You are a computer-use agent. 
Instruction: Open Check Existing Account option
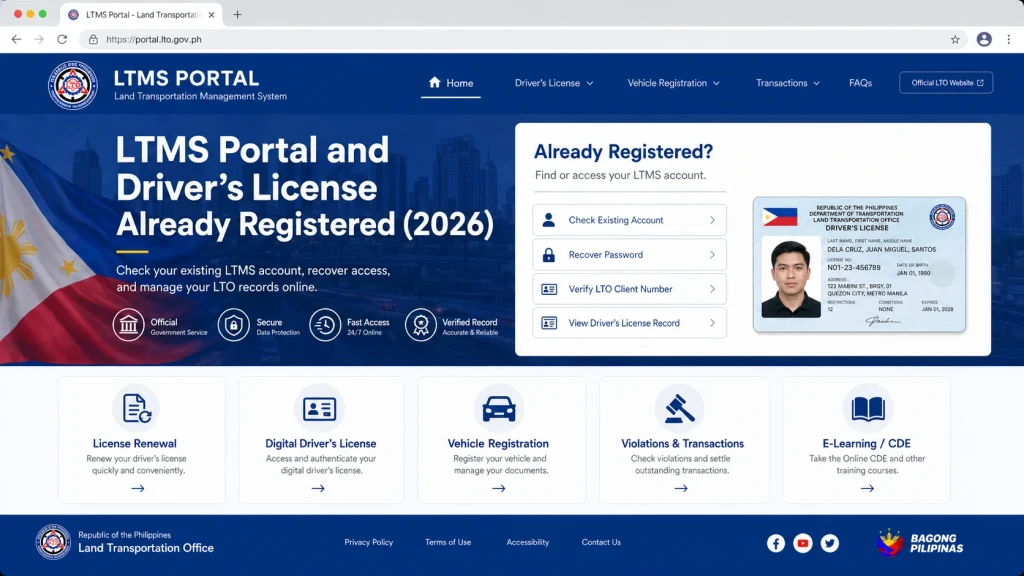pos(630,220)
